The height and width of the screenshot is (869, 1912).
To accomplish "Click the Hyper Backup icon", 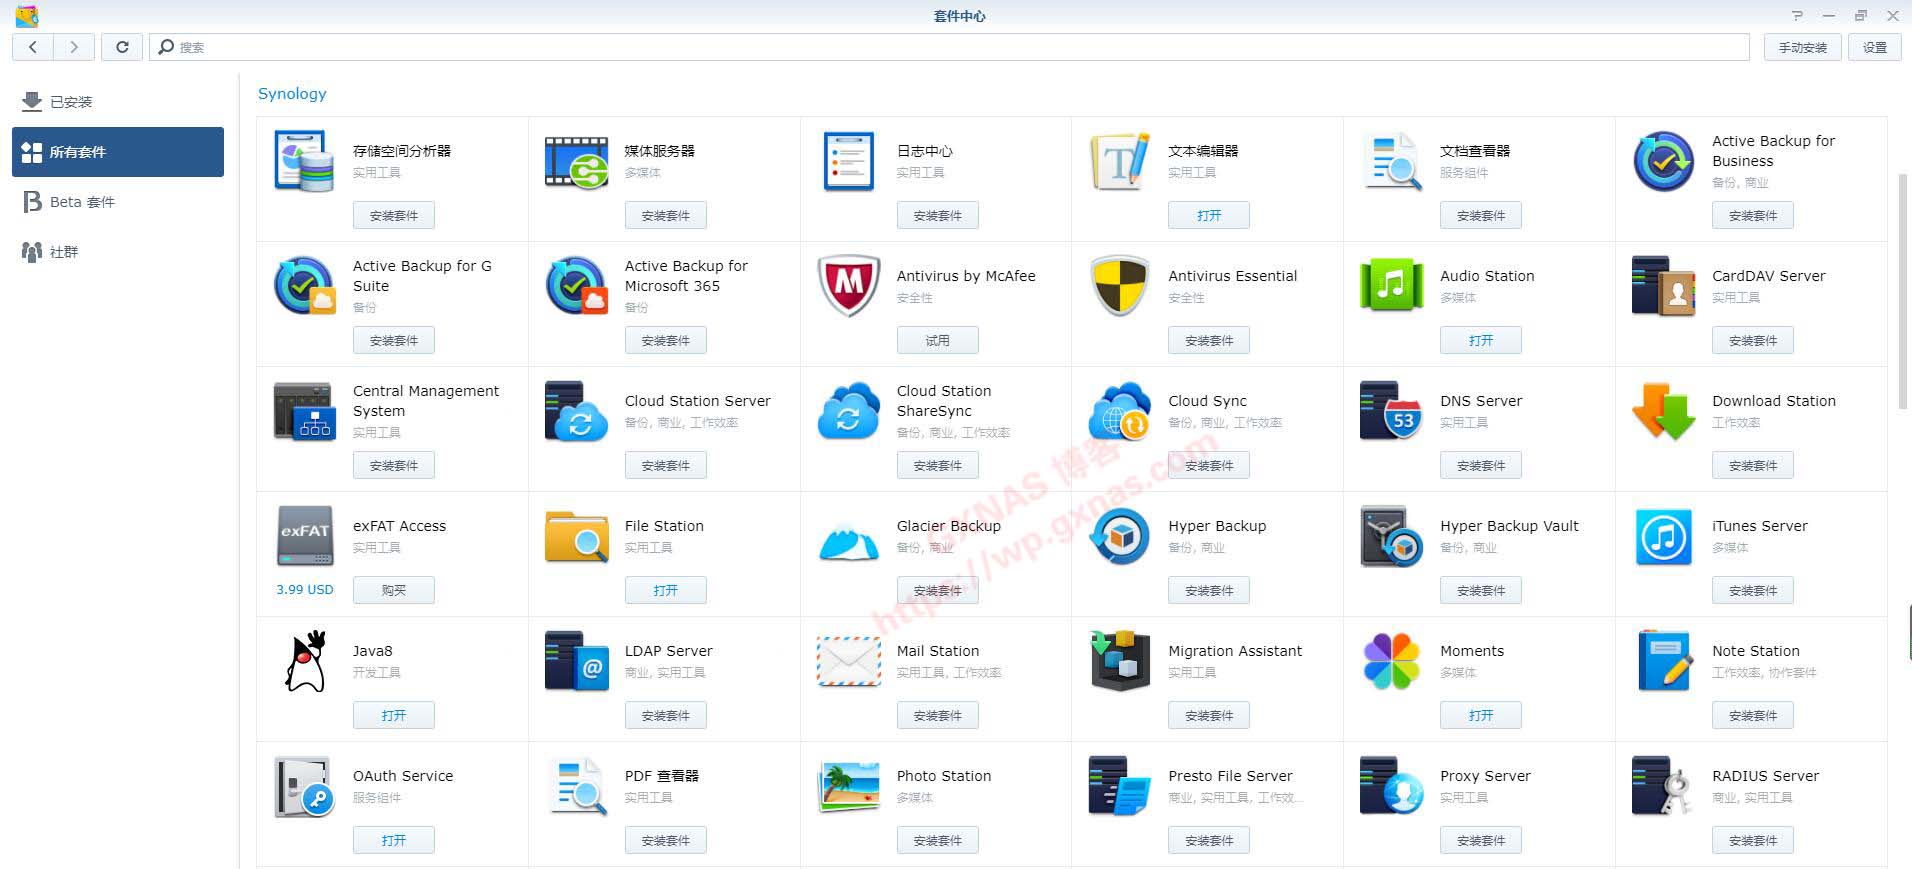I will pos(1119,536).
